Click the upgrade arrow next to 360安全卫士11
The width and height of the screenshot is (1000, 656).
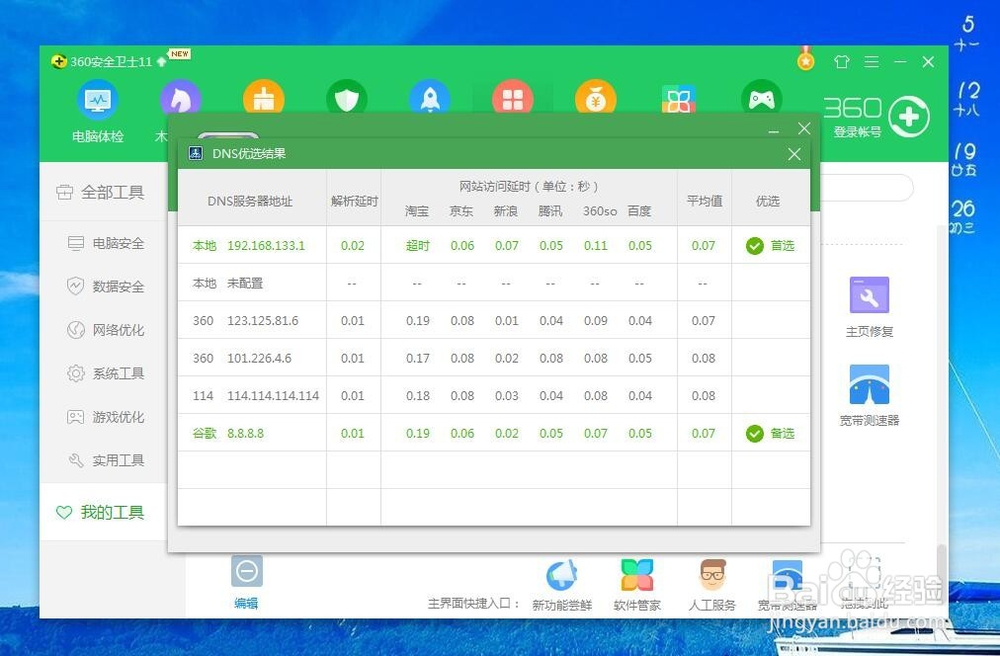coord(161,61)
